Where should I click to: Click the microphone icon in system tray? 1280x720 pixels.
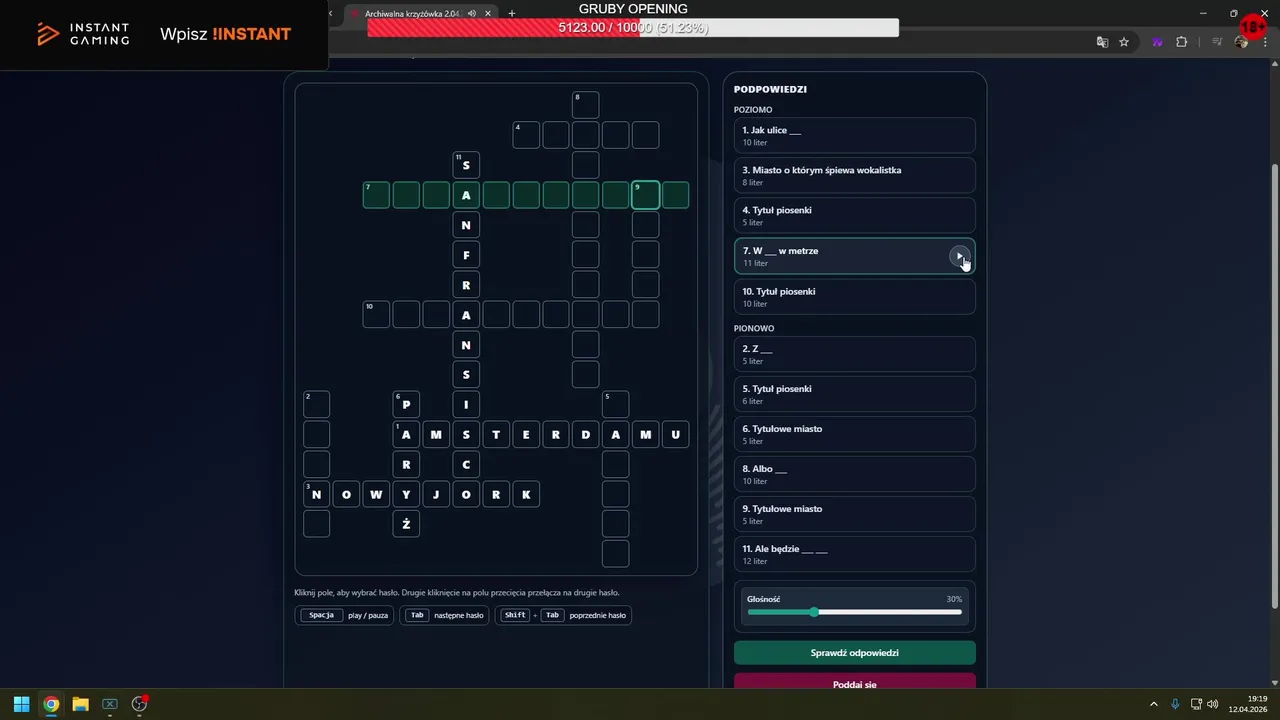[1175, 704]
